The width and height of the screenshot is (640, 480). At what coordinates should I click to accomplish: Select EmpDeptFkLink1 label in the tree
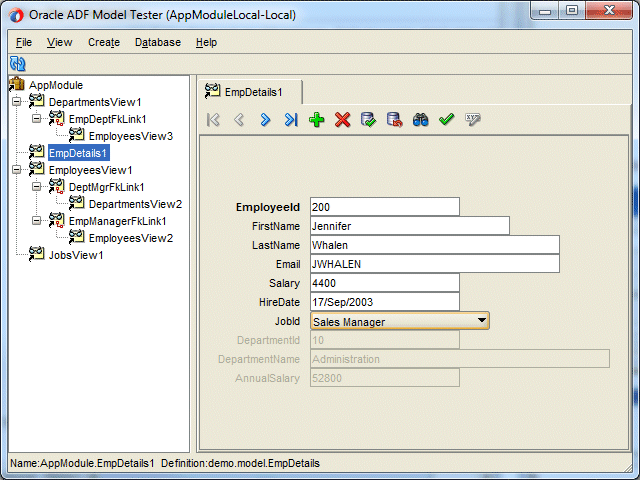[108, 119]
